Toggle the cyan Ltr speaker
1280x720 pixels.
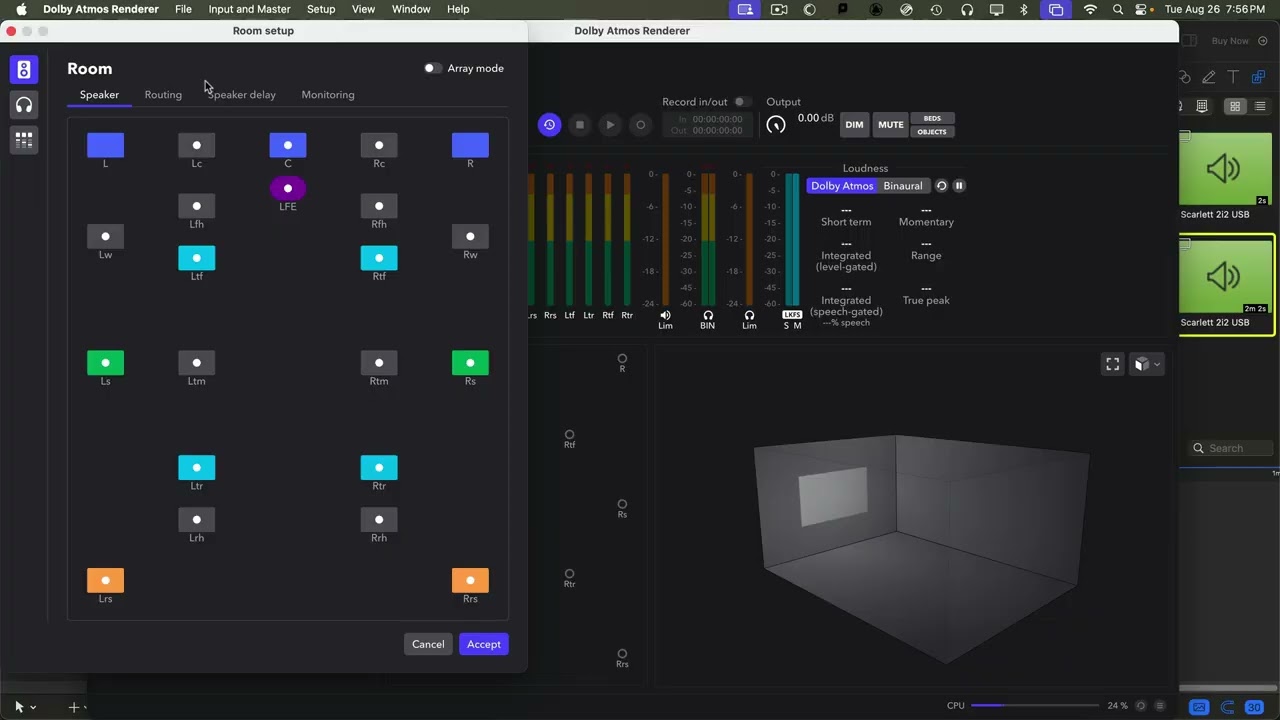coord(197,467)
